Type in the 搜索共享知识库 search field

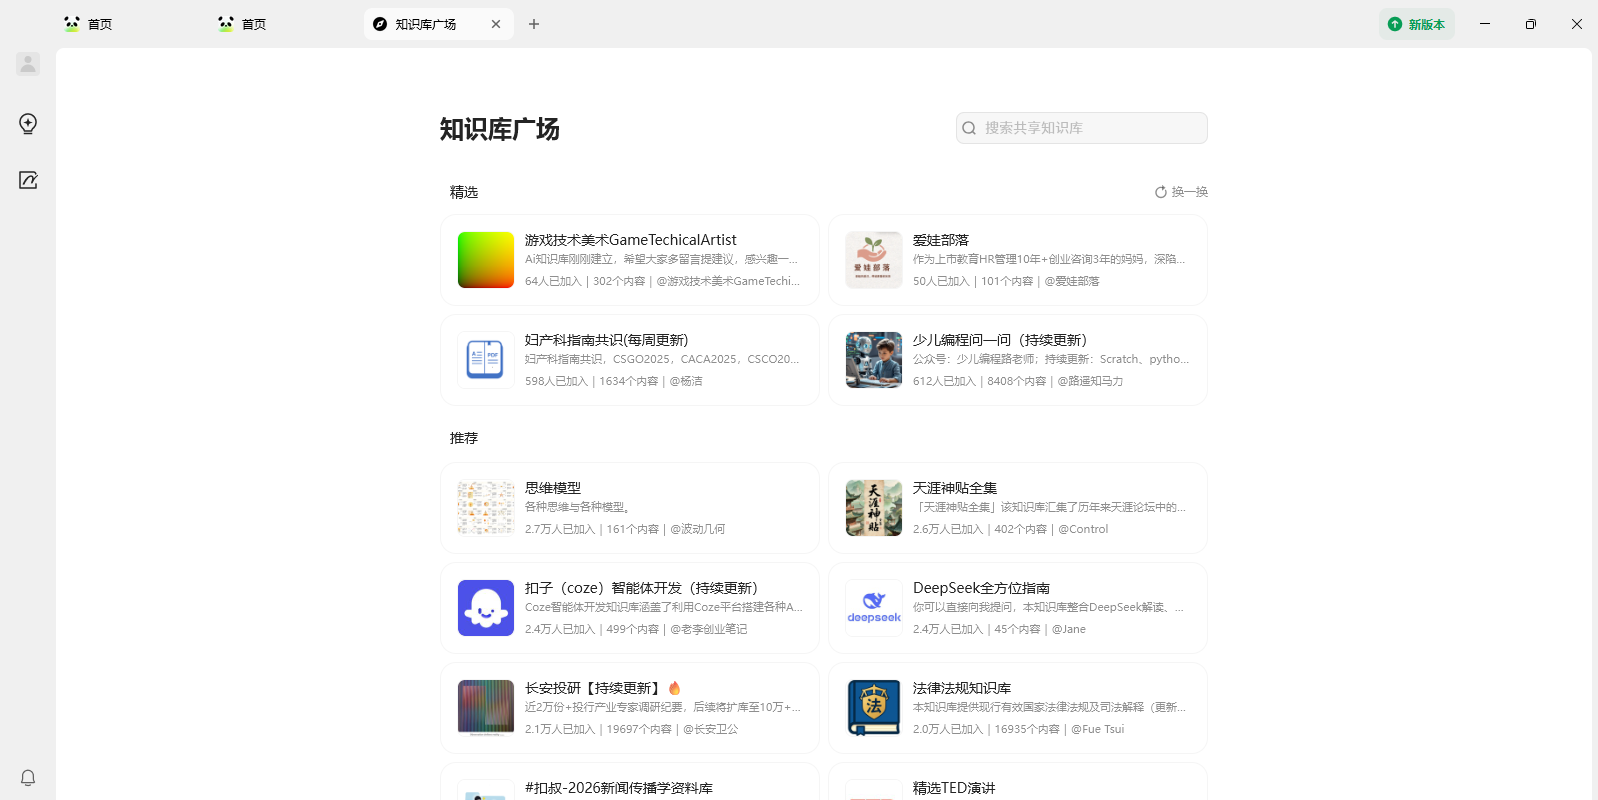1090,128
